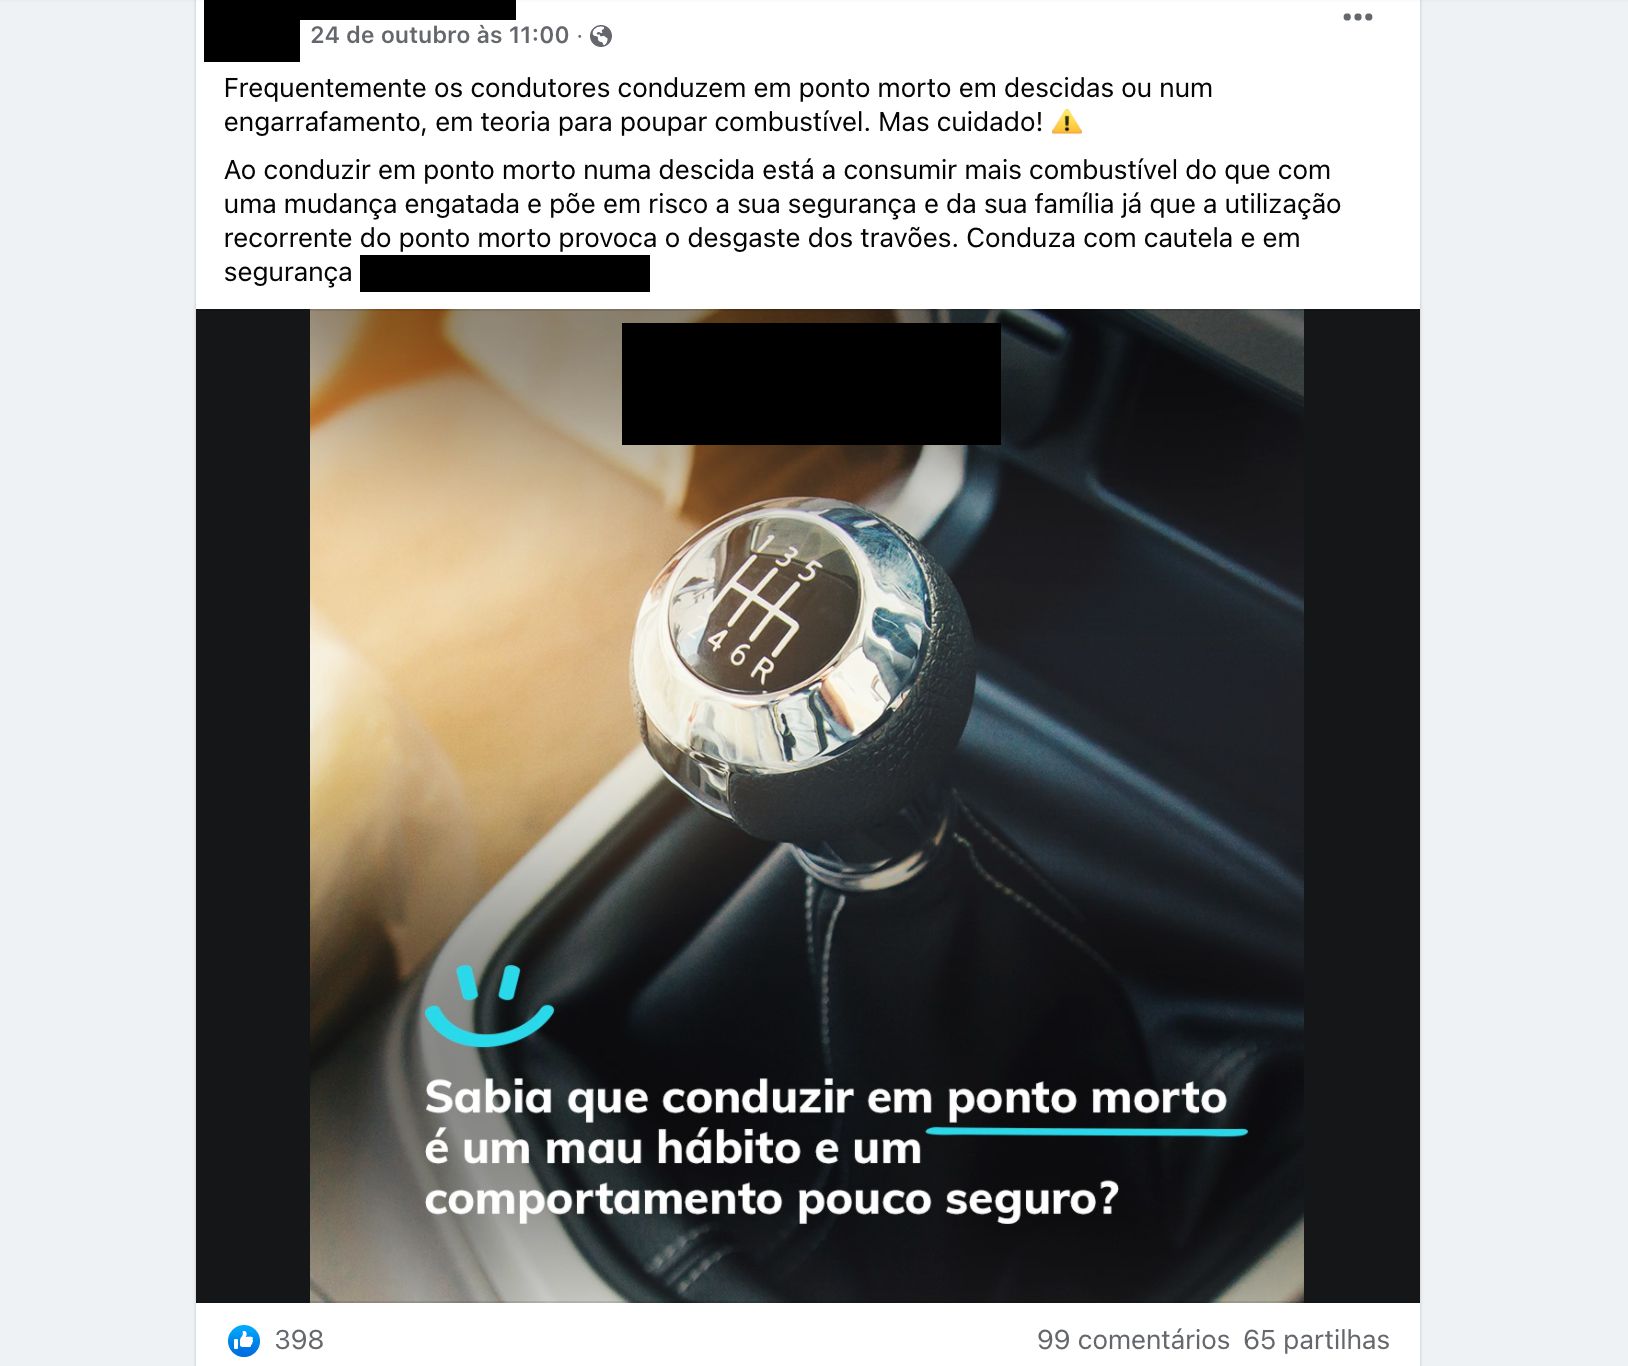Viewport: 1628px width, 1366px height.
Task: Click the underlined 'ponto morto' headline text
Action: 1087,1098
